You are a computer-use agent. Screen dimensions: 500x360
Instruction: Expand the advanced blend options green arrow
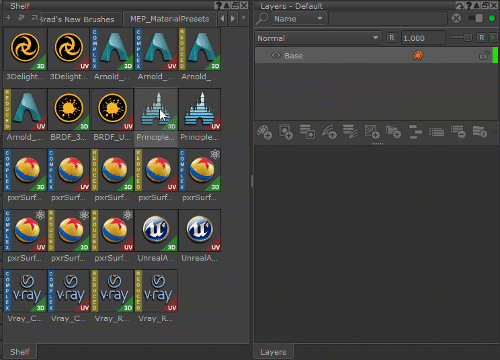[493, 38]
